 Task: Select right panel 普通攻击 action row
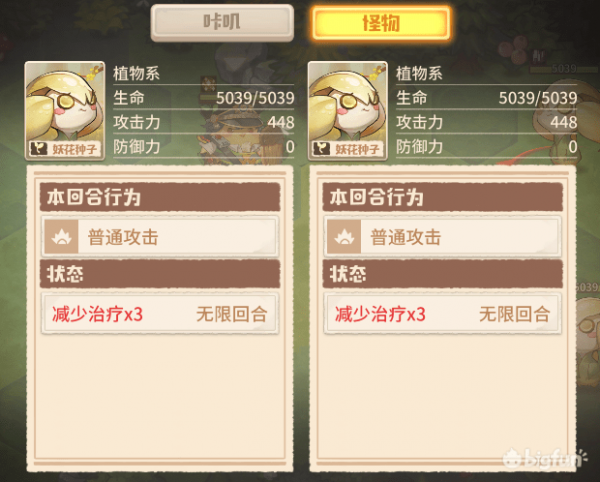pos(442,237)
